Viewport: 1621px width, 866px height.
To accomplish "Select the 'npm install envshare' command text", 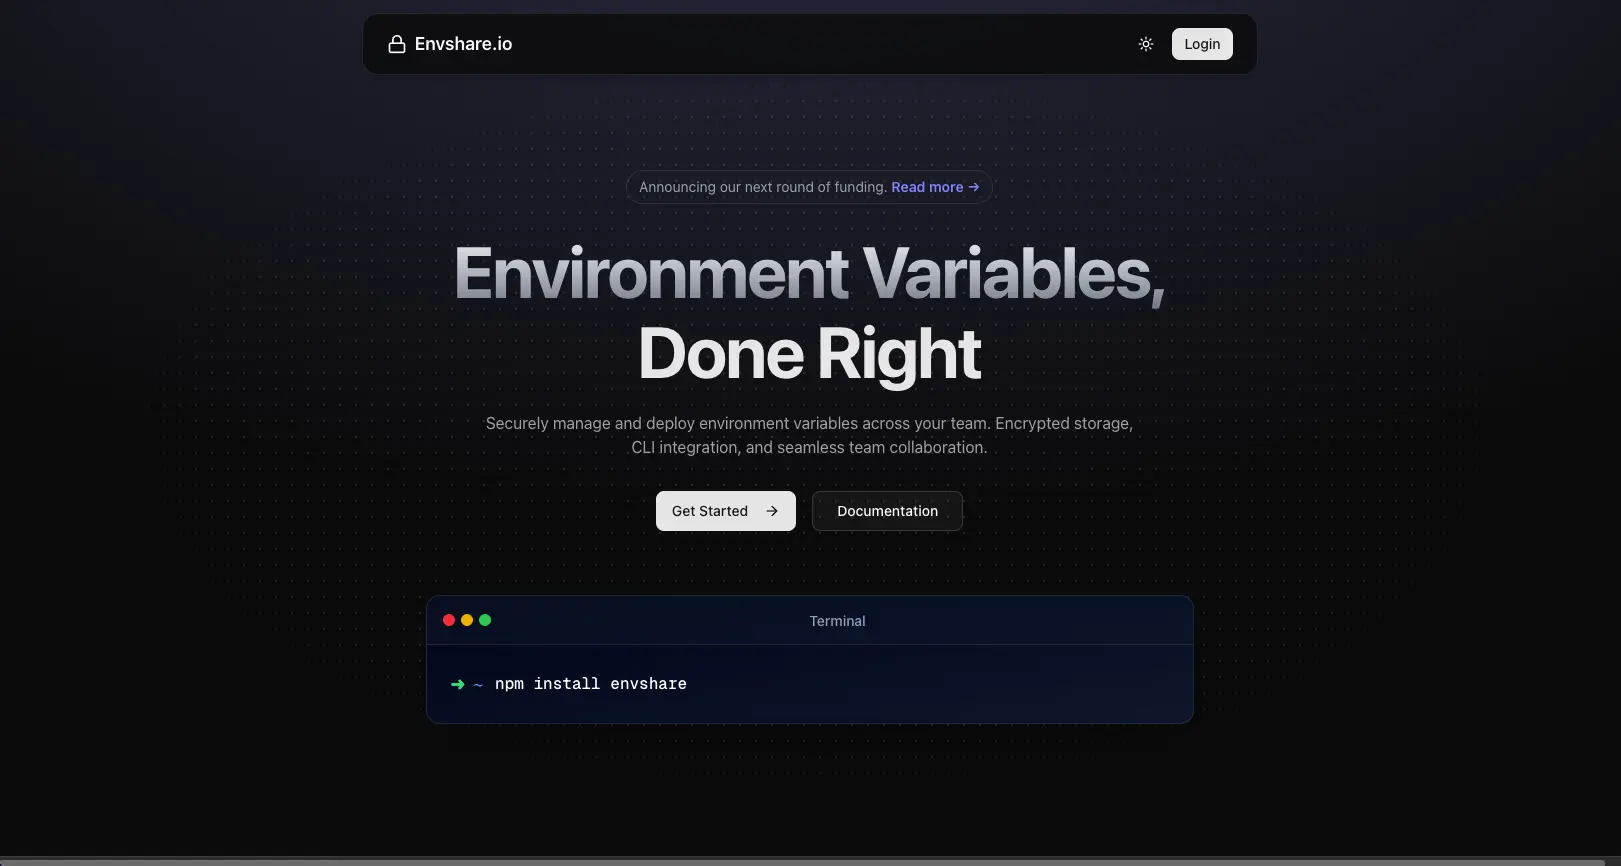I will pyautogui.click(x=591, y=684).
